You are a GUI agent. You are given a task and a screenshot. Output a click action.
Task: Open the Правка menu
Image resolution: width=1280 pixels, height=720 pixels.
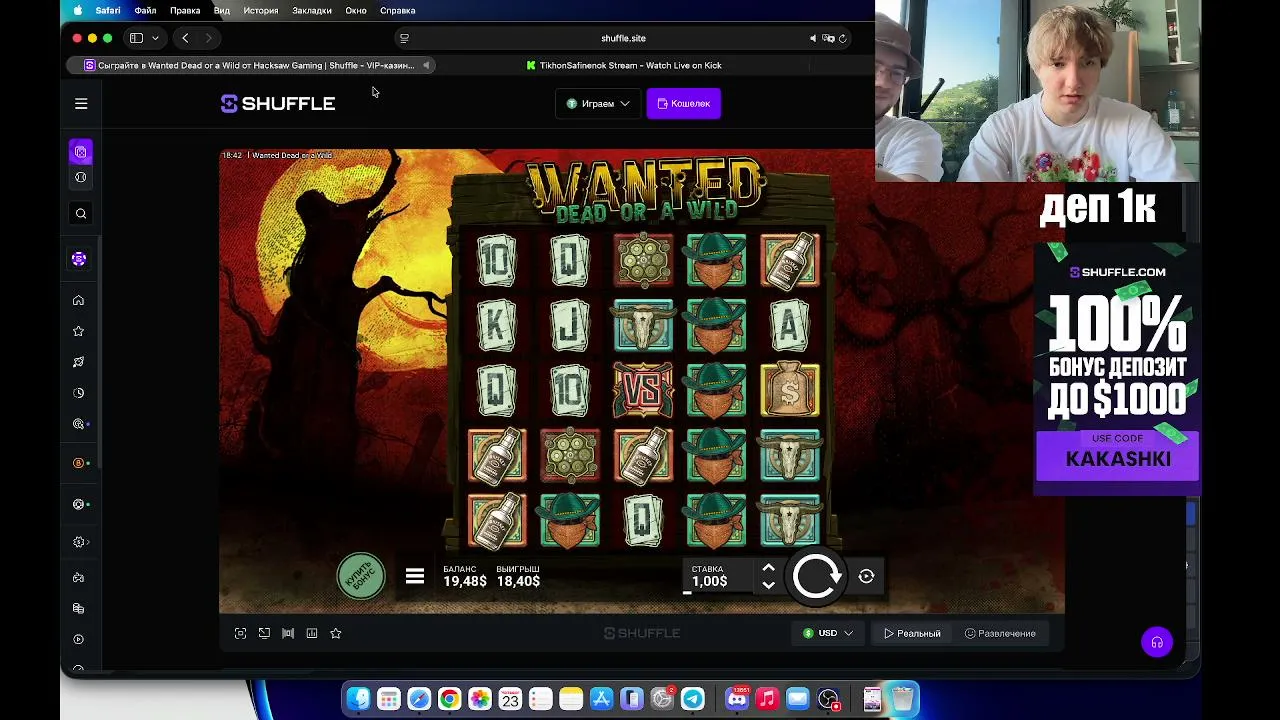pos(185,10)
